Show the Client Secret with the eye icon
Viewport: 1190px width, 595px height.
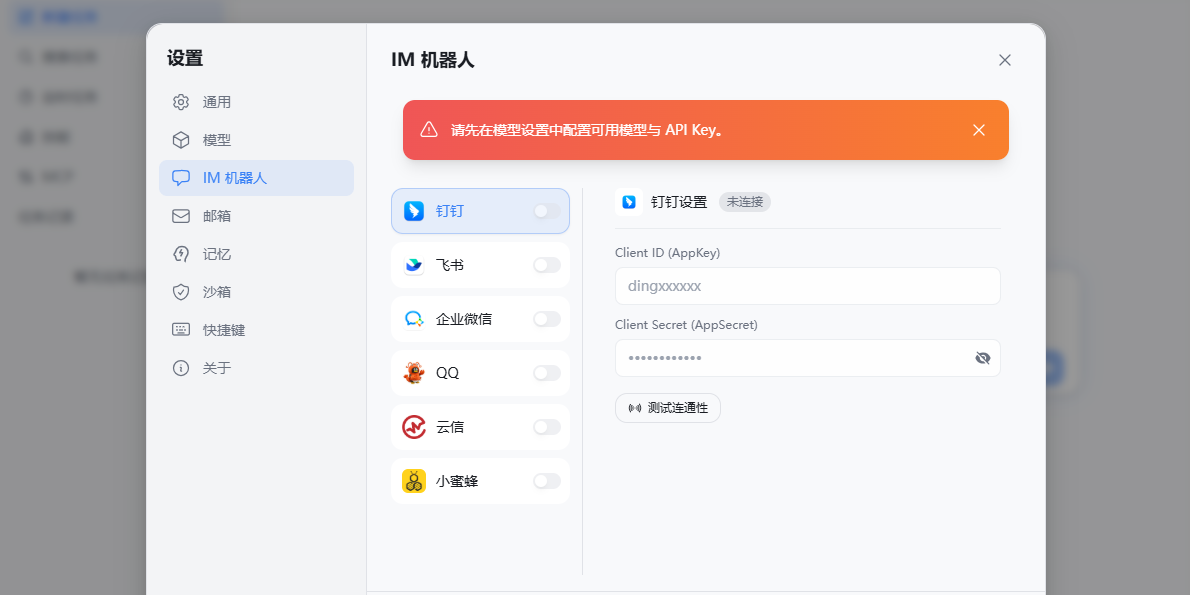(x=983, y=358)
